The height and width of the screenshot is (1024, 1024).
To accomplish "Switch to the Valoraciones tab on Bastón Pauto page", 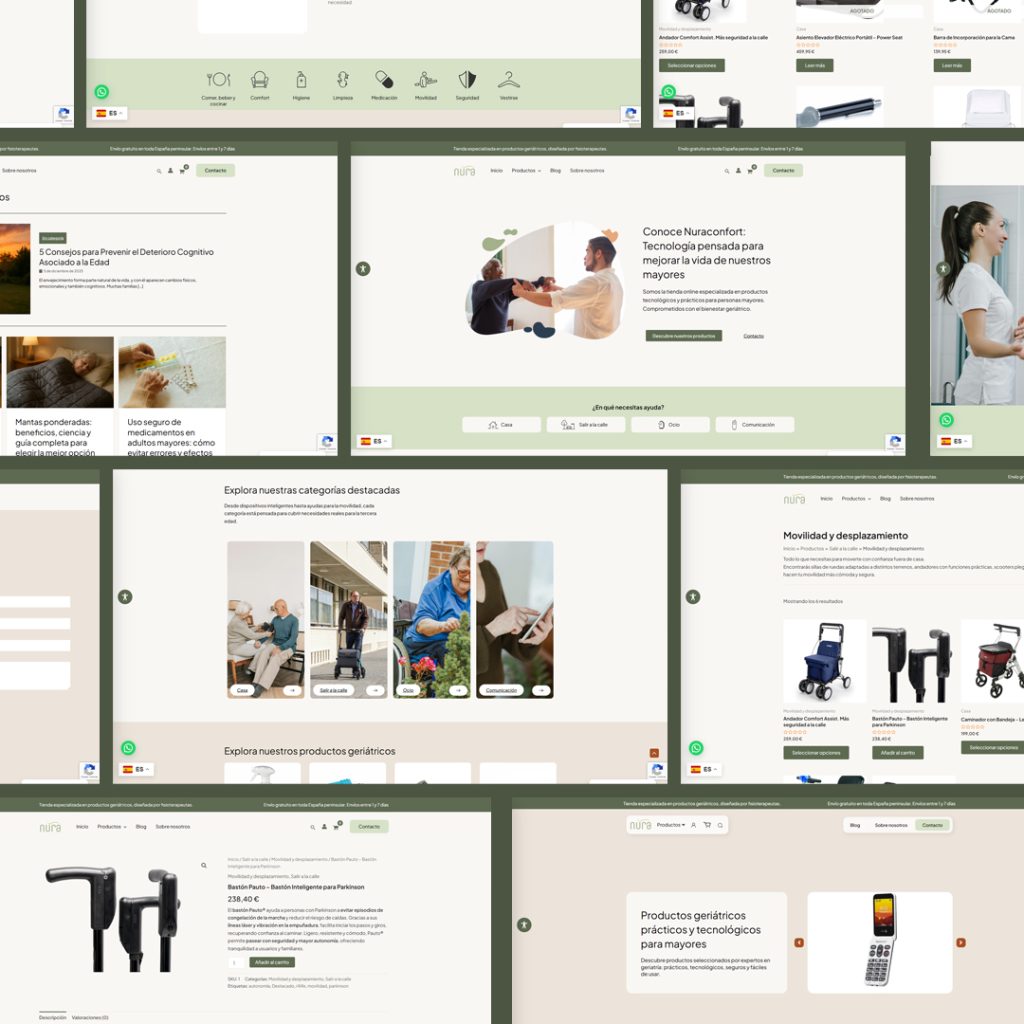I will point(90,1017).
